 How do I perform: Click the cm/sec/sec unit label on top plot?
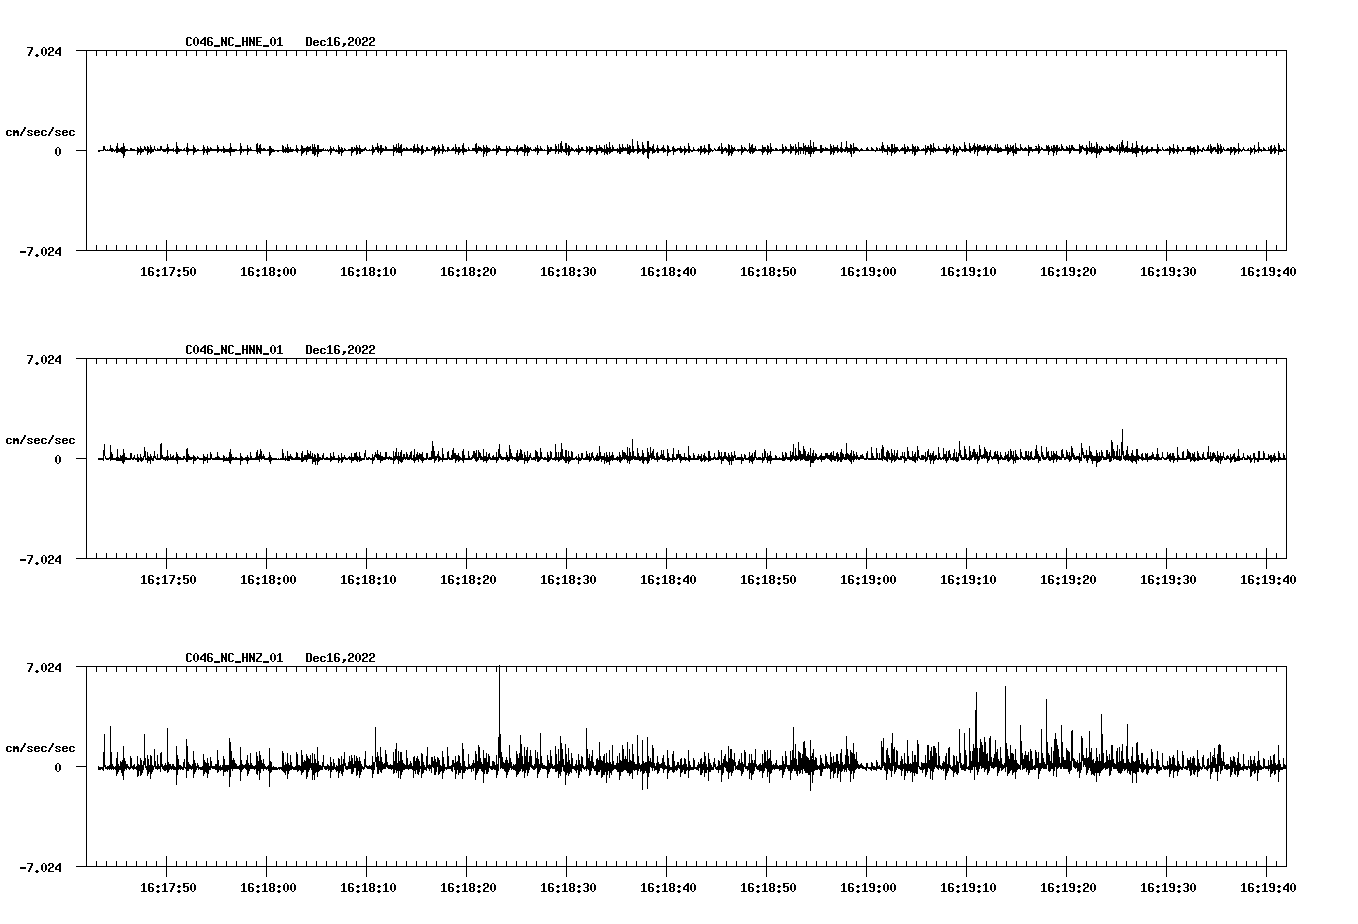coord(41,131)
